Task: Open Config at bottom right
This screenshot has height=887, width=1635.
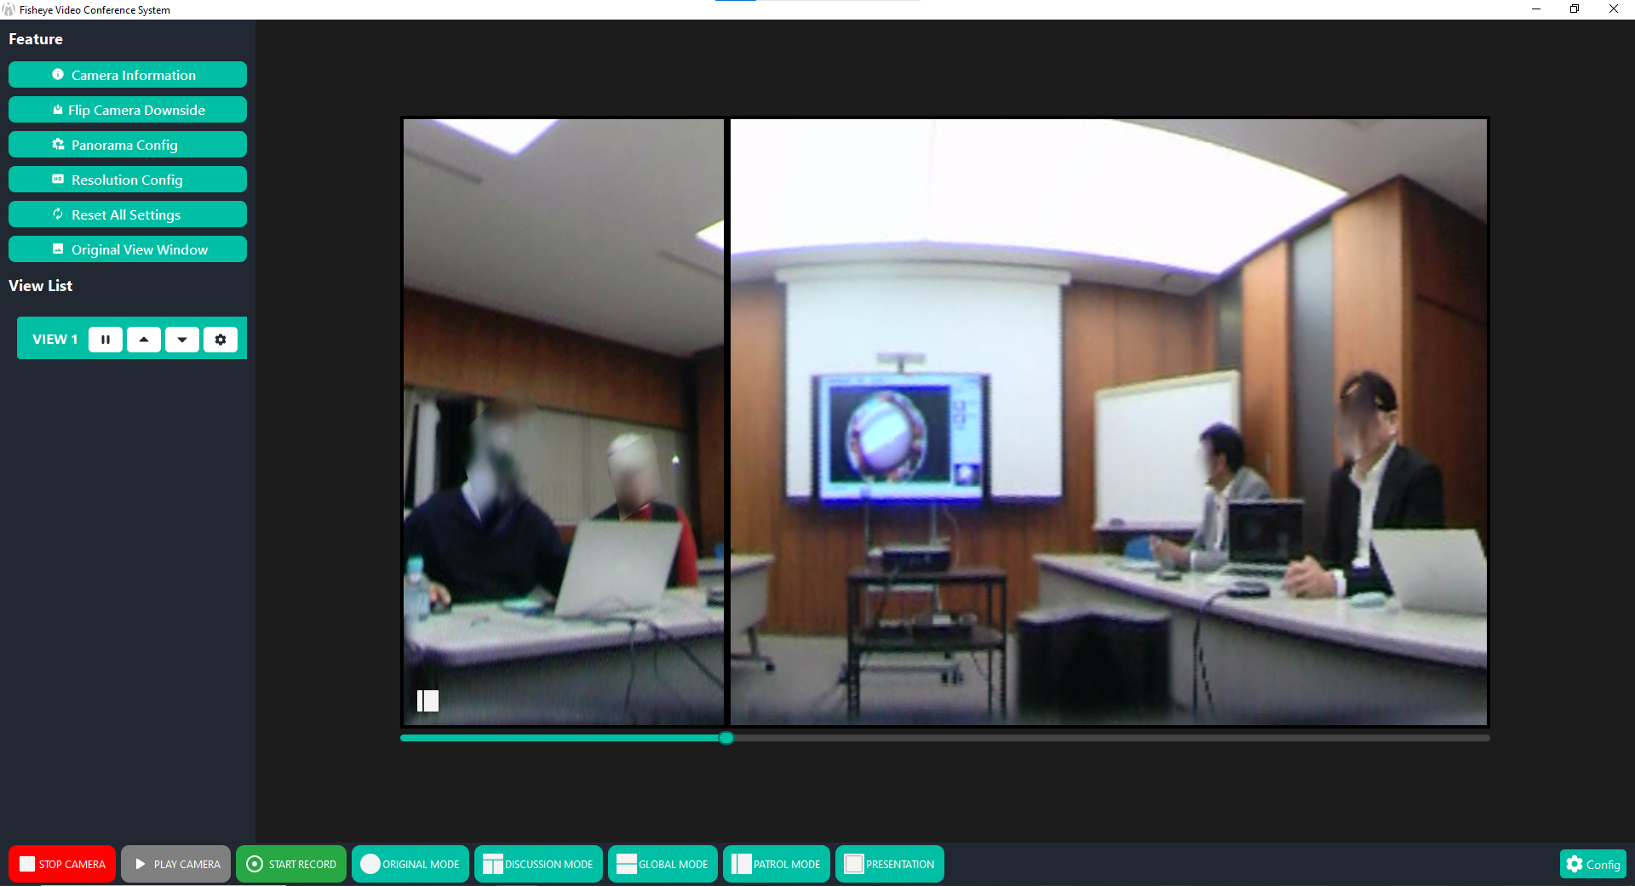Action: tap(1593, 864)
